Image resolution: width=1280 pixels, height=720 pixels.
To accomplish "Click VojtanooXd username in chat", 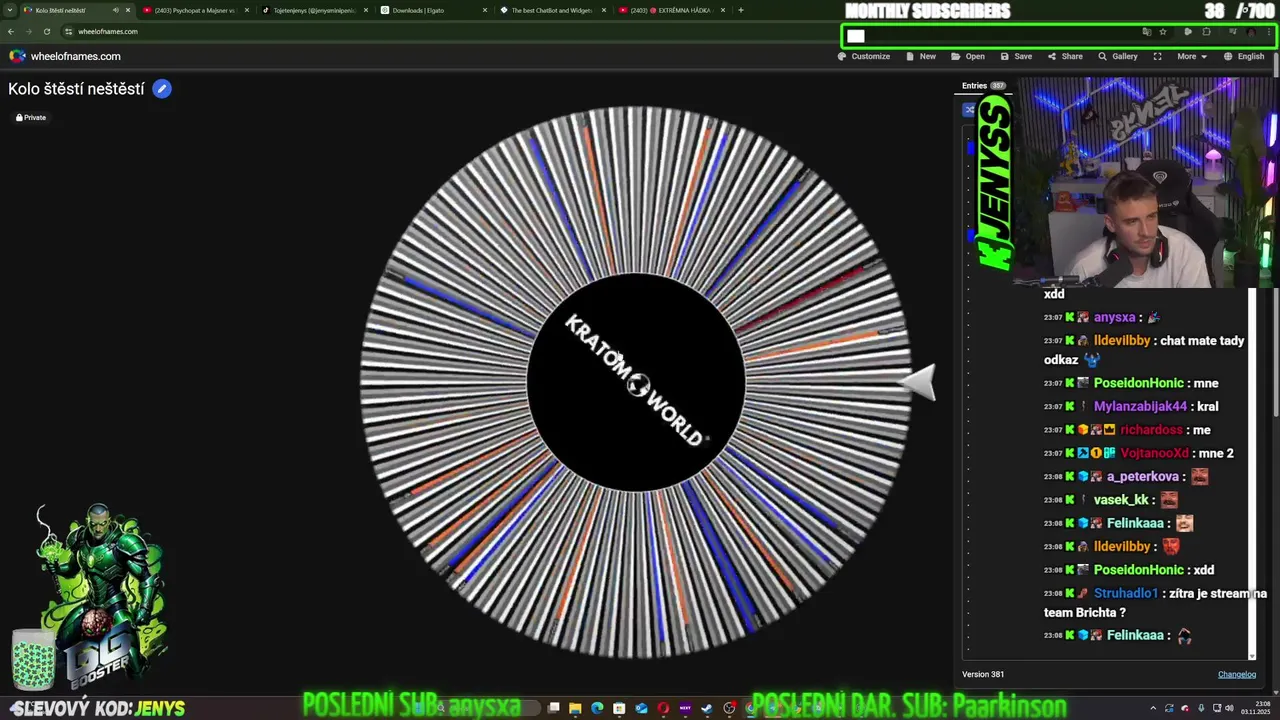I will [1154, 453].
